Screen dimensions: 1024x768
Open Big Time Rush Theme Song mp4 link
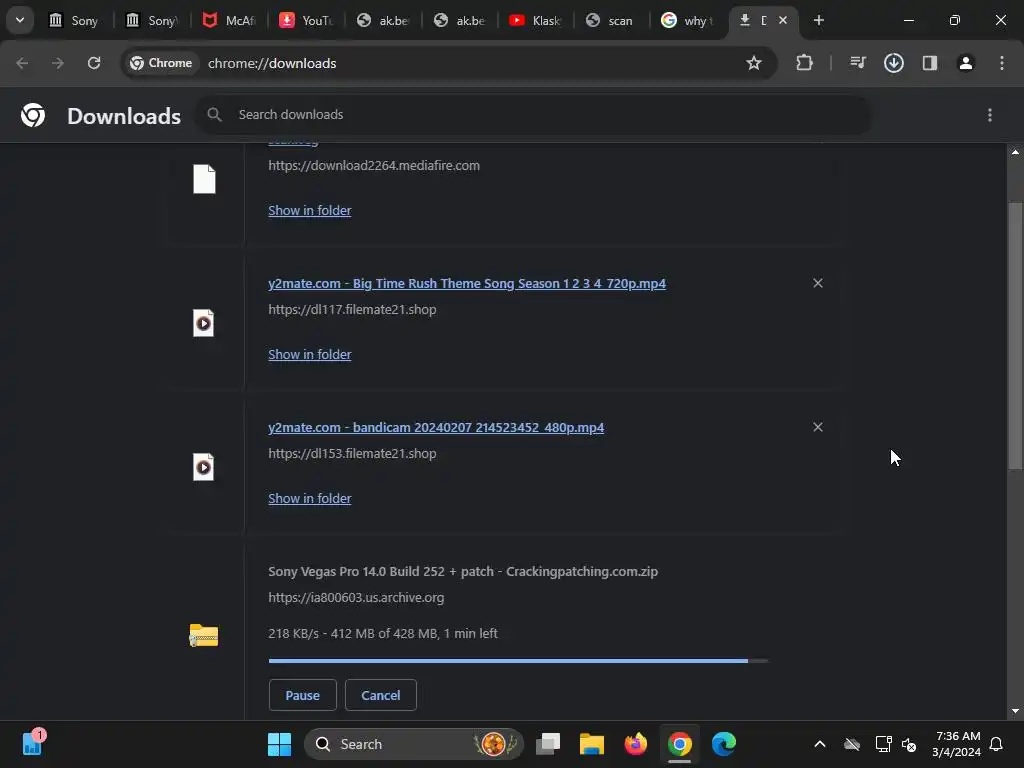pos(467,283)
